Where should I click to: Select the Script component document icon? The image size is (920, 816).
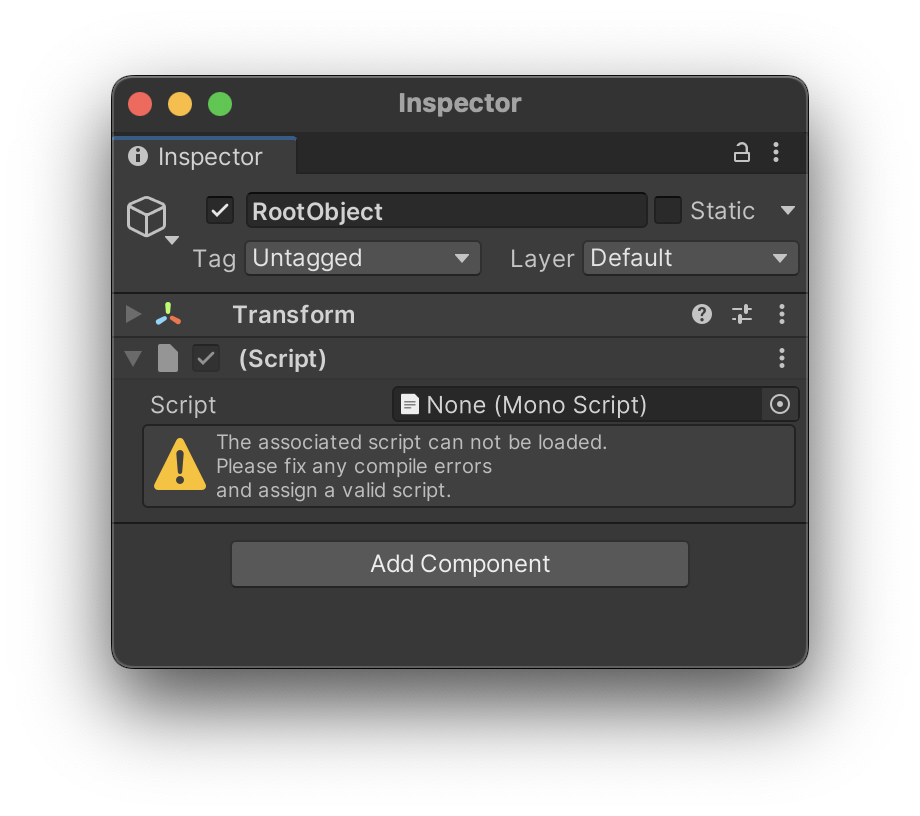point(167,358)
